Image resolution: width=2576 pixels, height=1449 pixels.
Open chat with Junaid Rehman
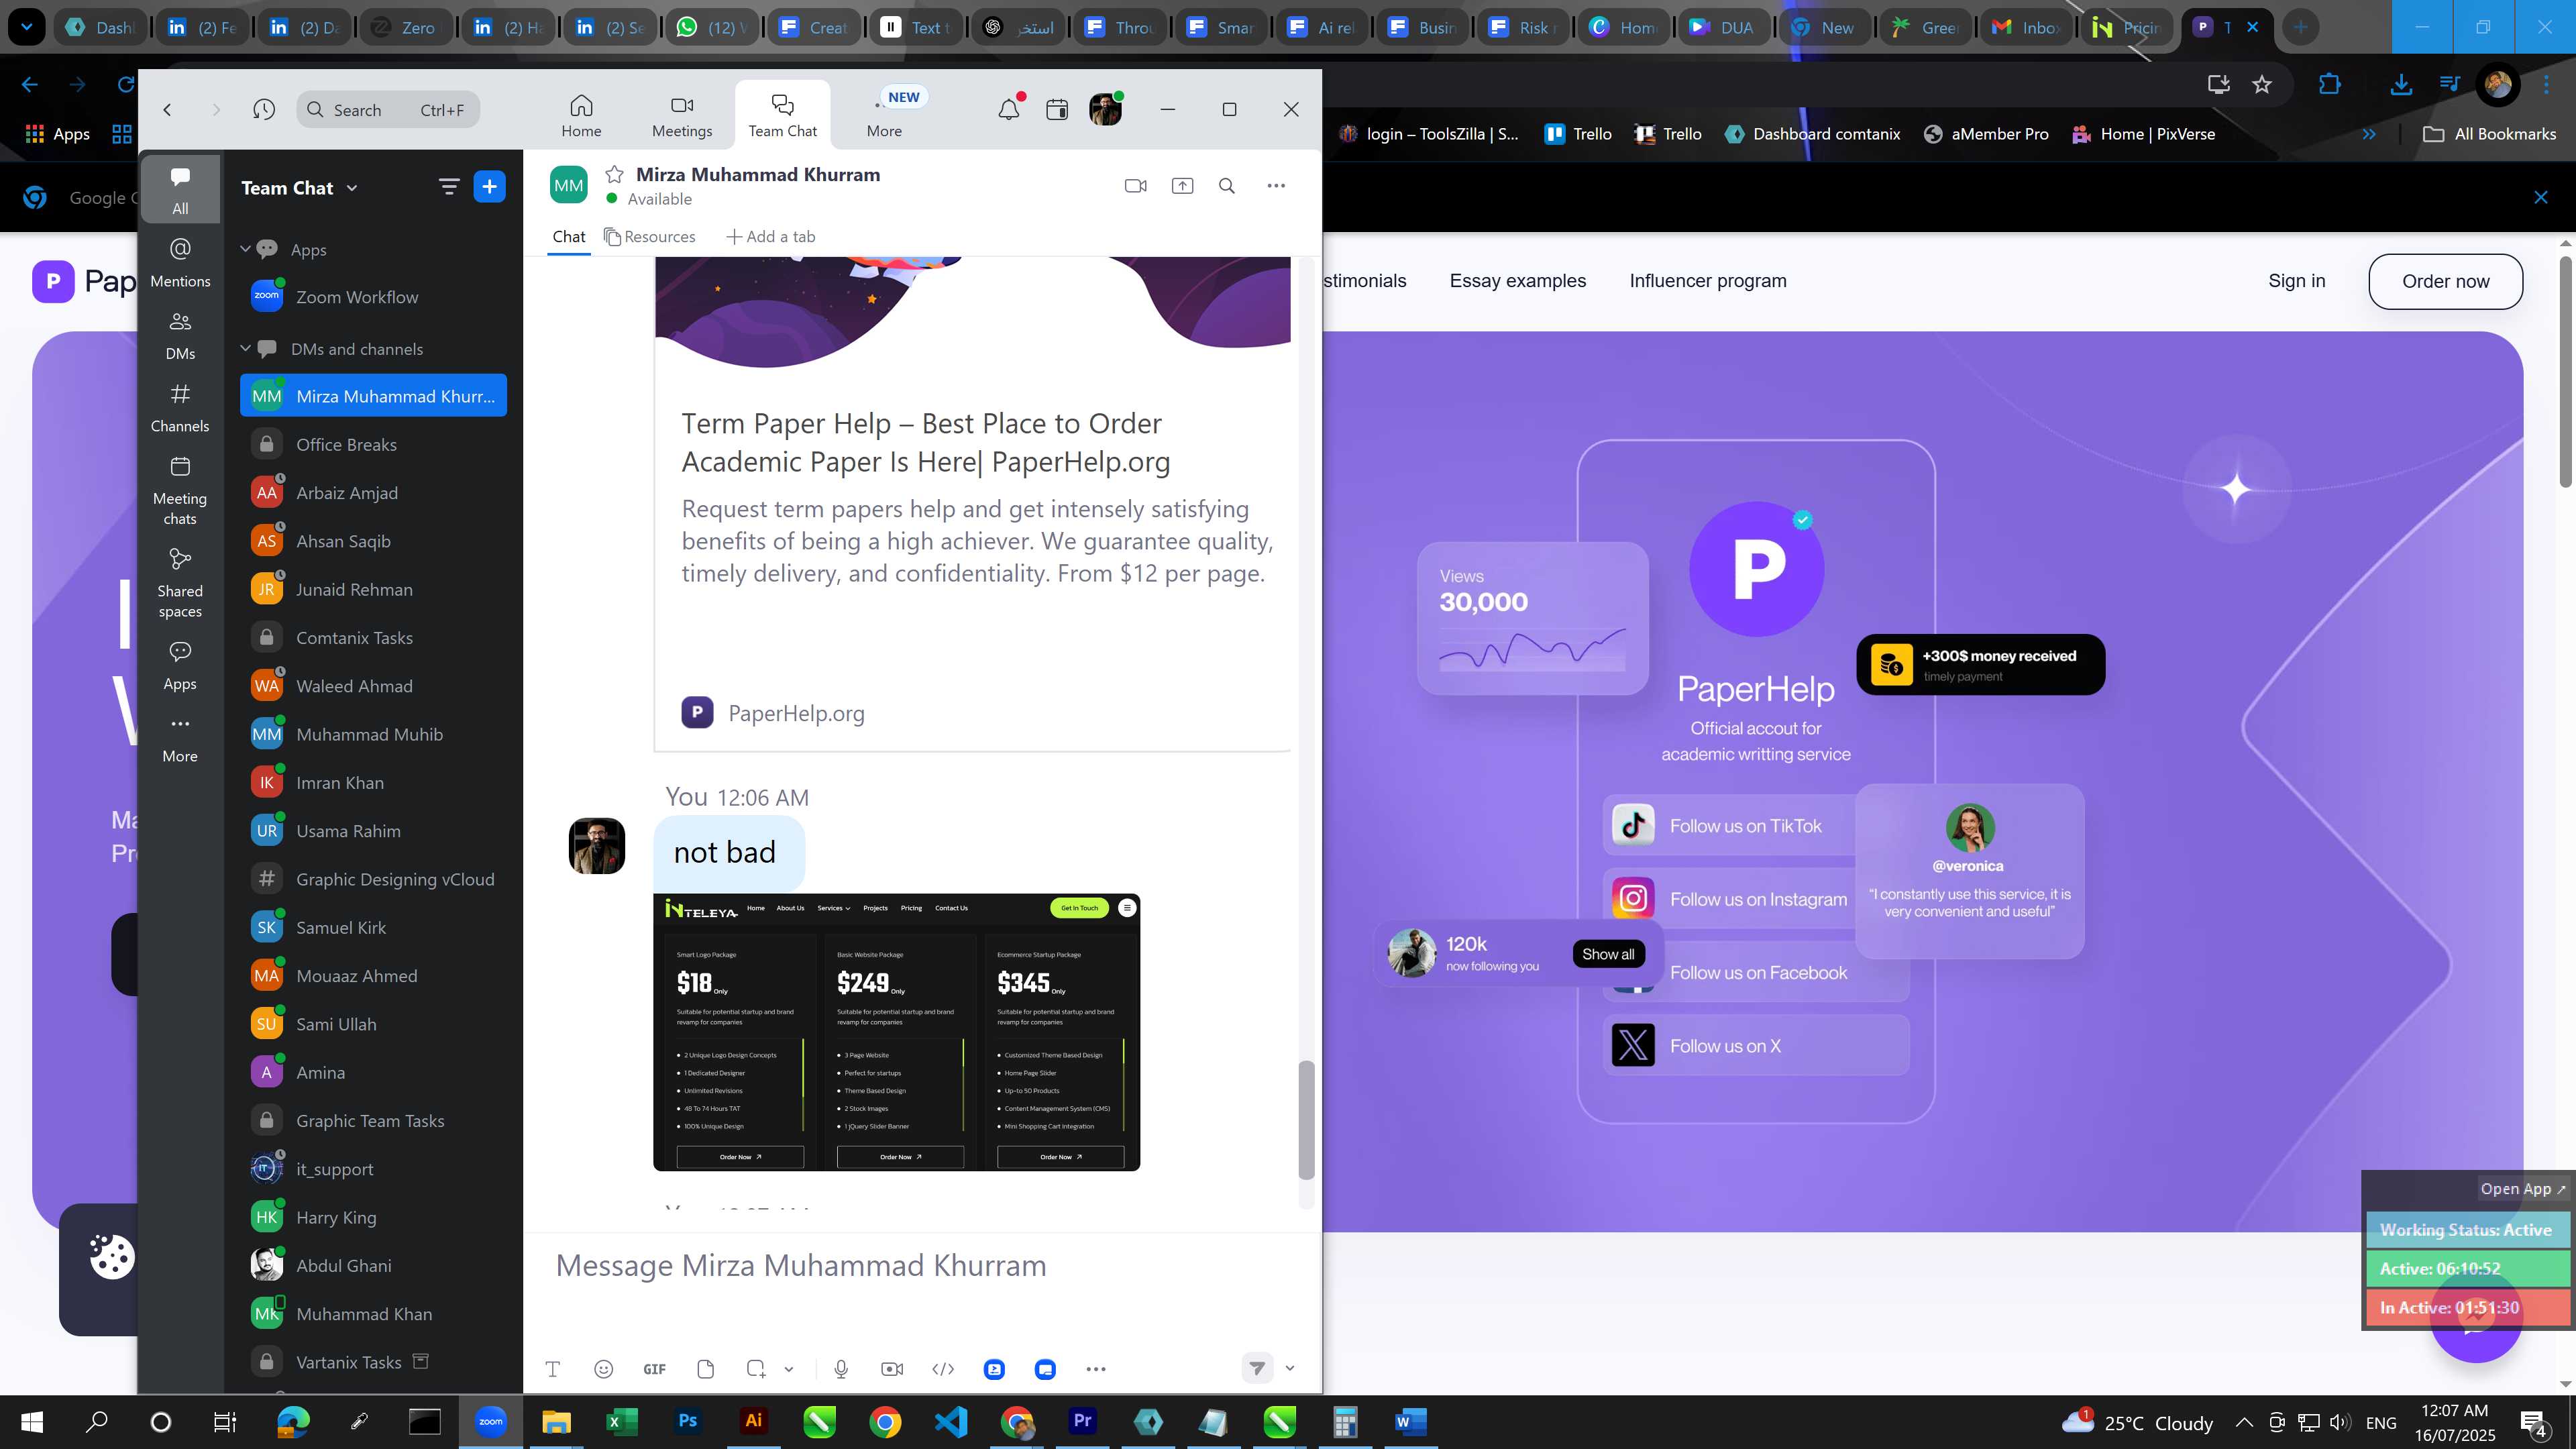(x=374, y=589)
